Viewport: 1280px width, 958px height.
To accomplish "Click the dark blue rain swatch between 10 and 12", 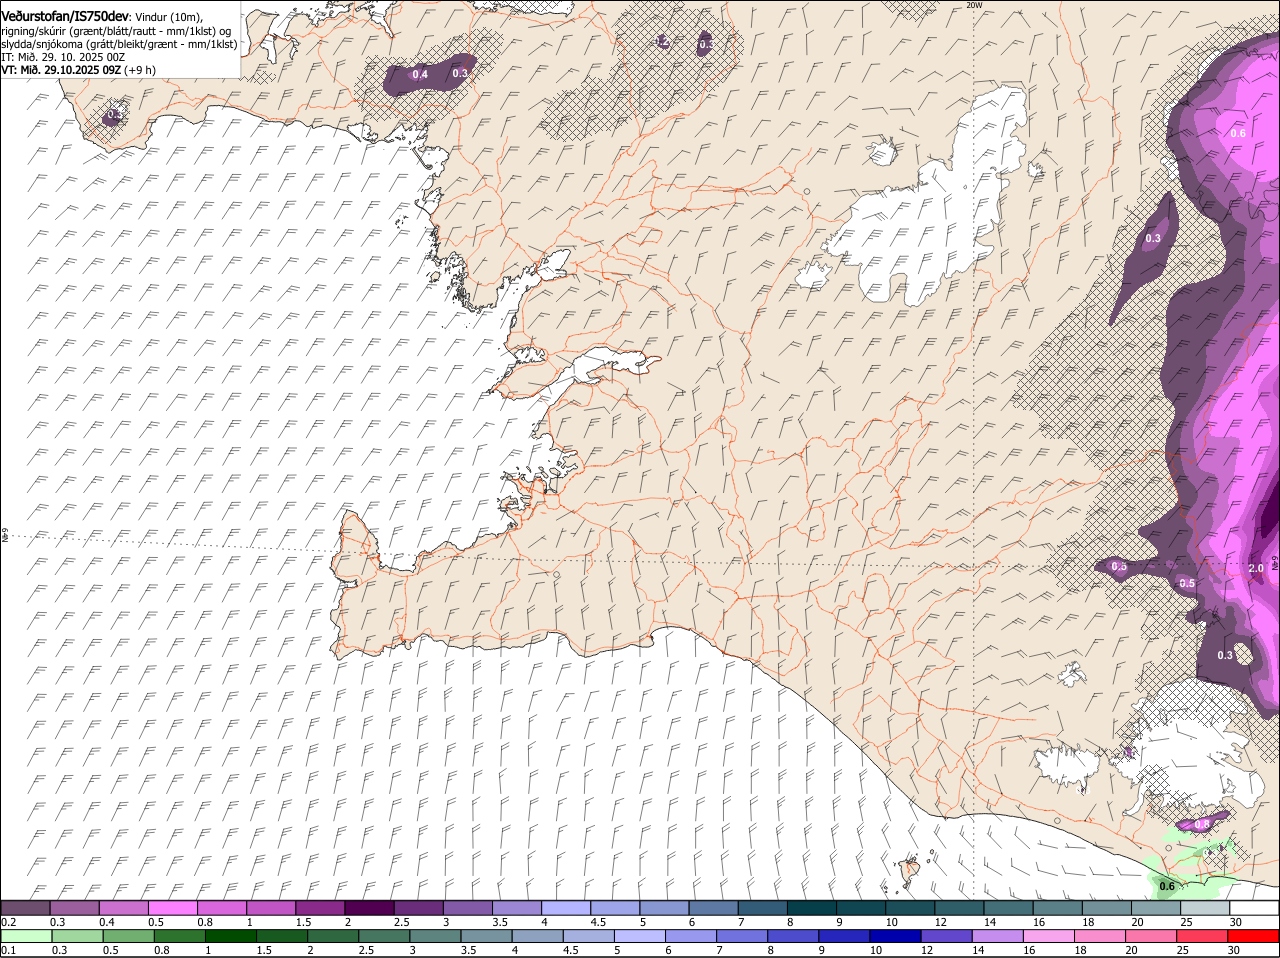I will coord(895,936).
